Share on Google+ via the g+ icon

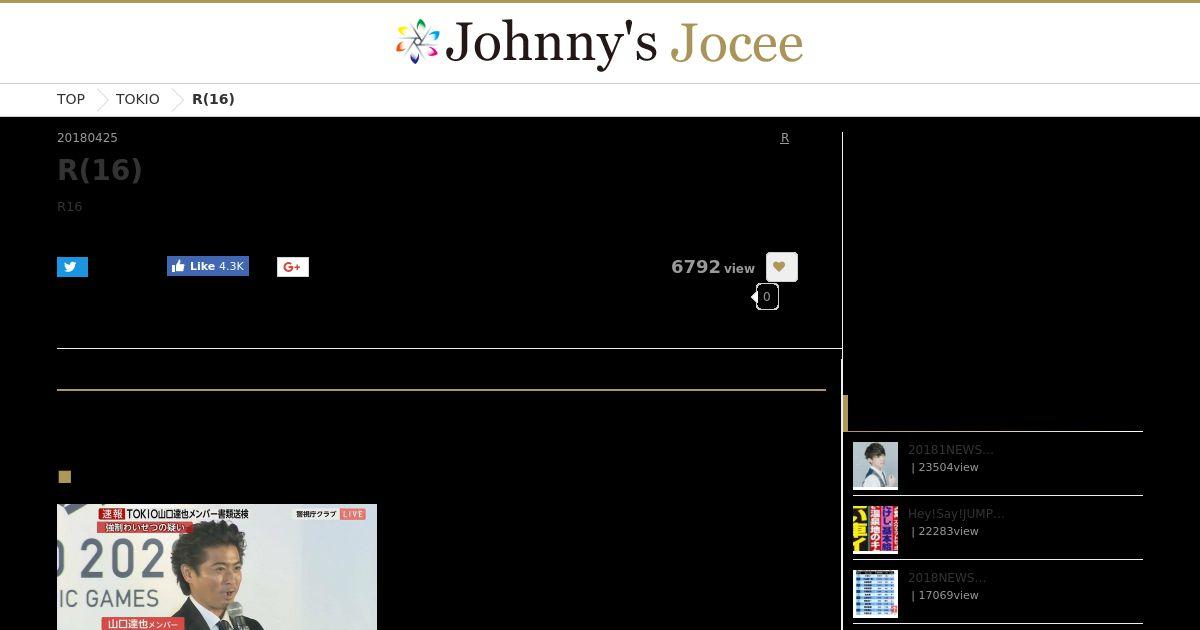coord(293,267)
